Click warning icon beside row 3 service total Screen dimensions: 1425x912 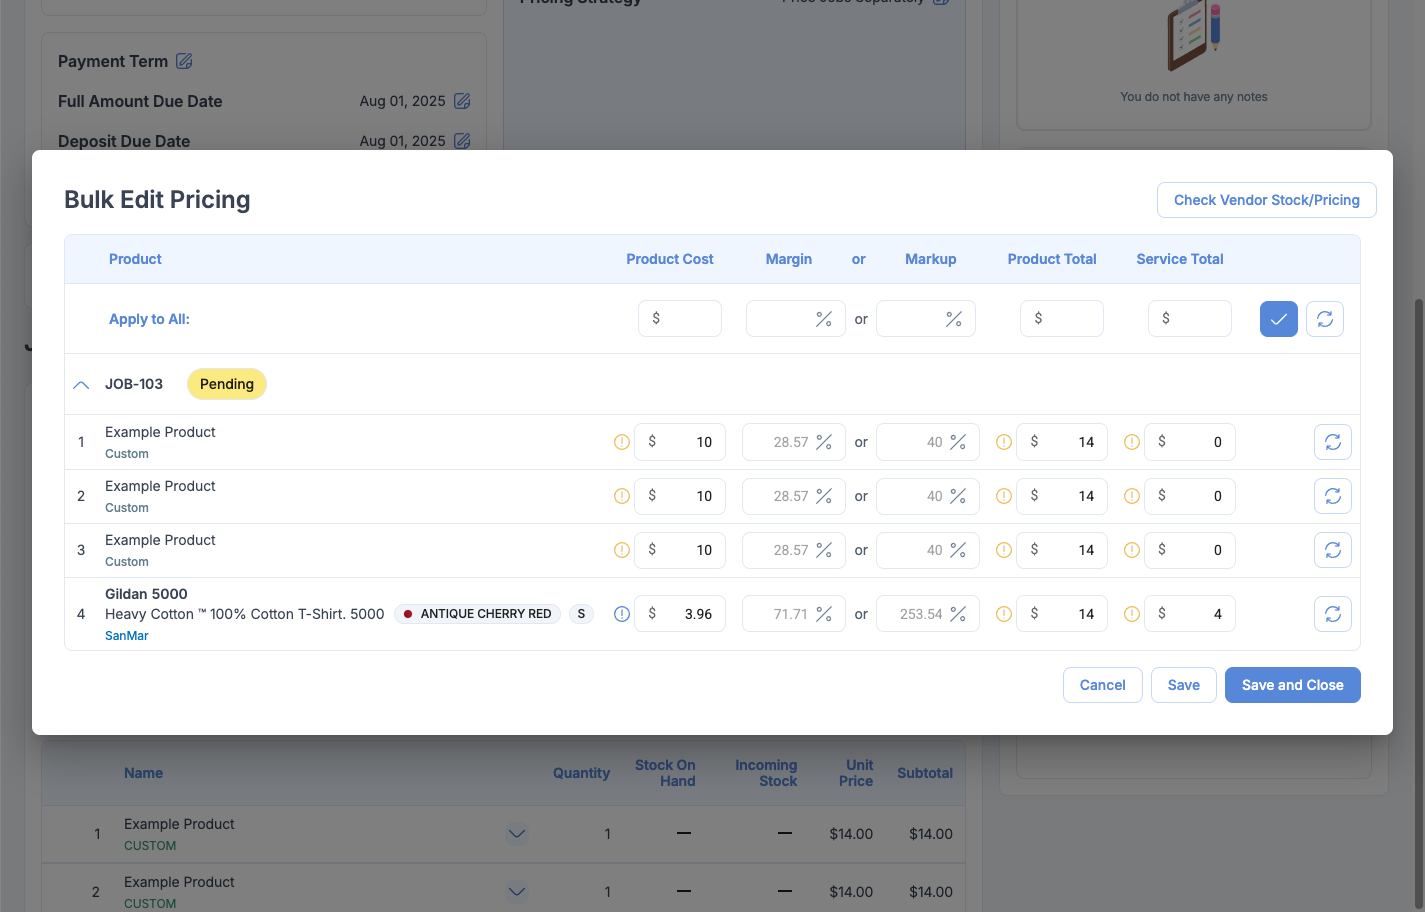tap(1131, 550)
